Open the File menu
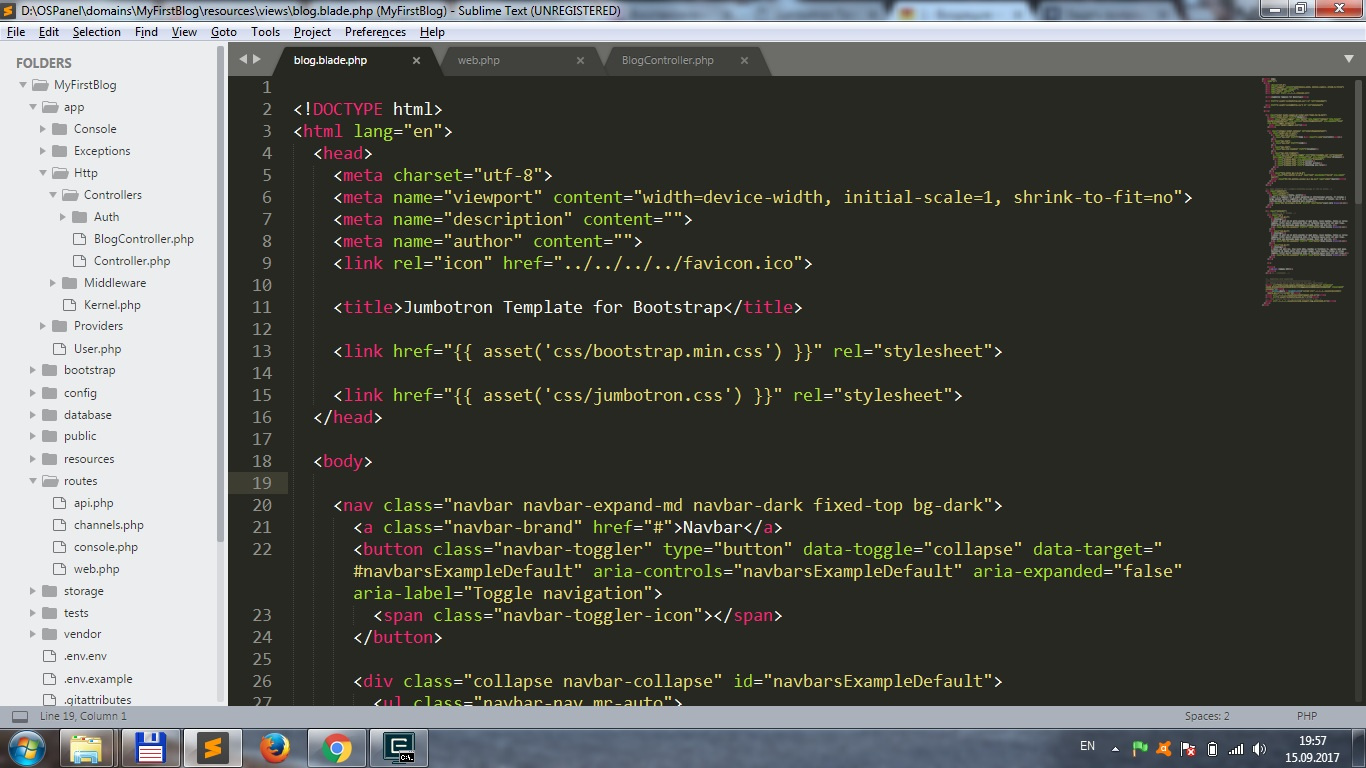Viewport: 1366px width, 768px height. (16, 32)
